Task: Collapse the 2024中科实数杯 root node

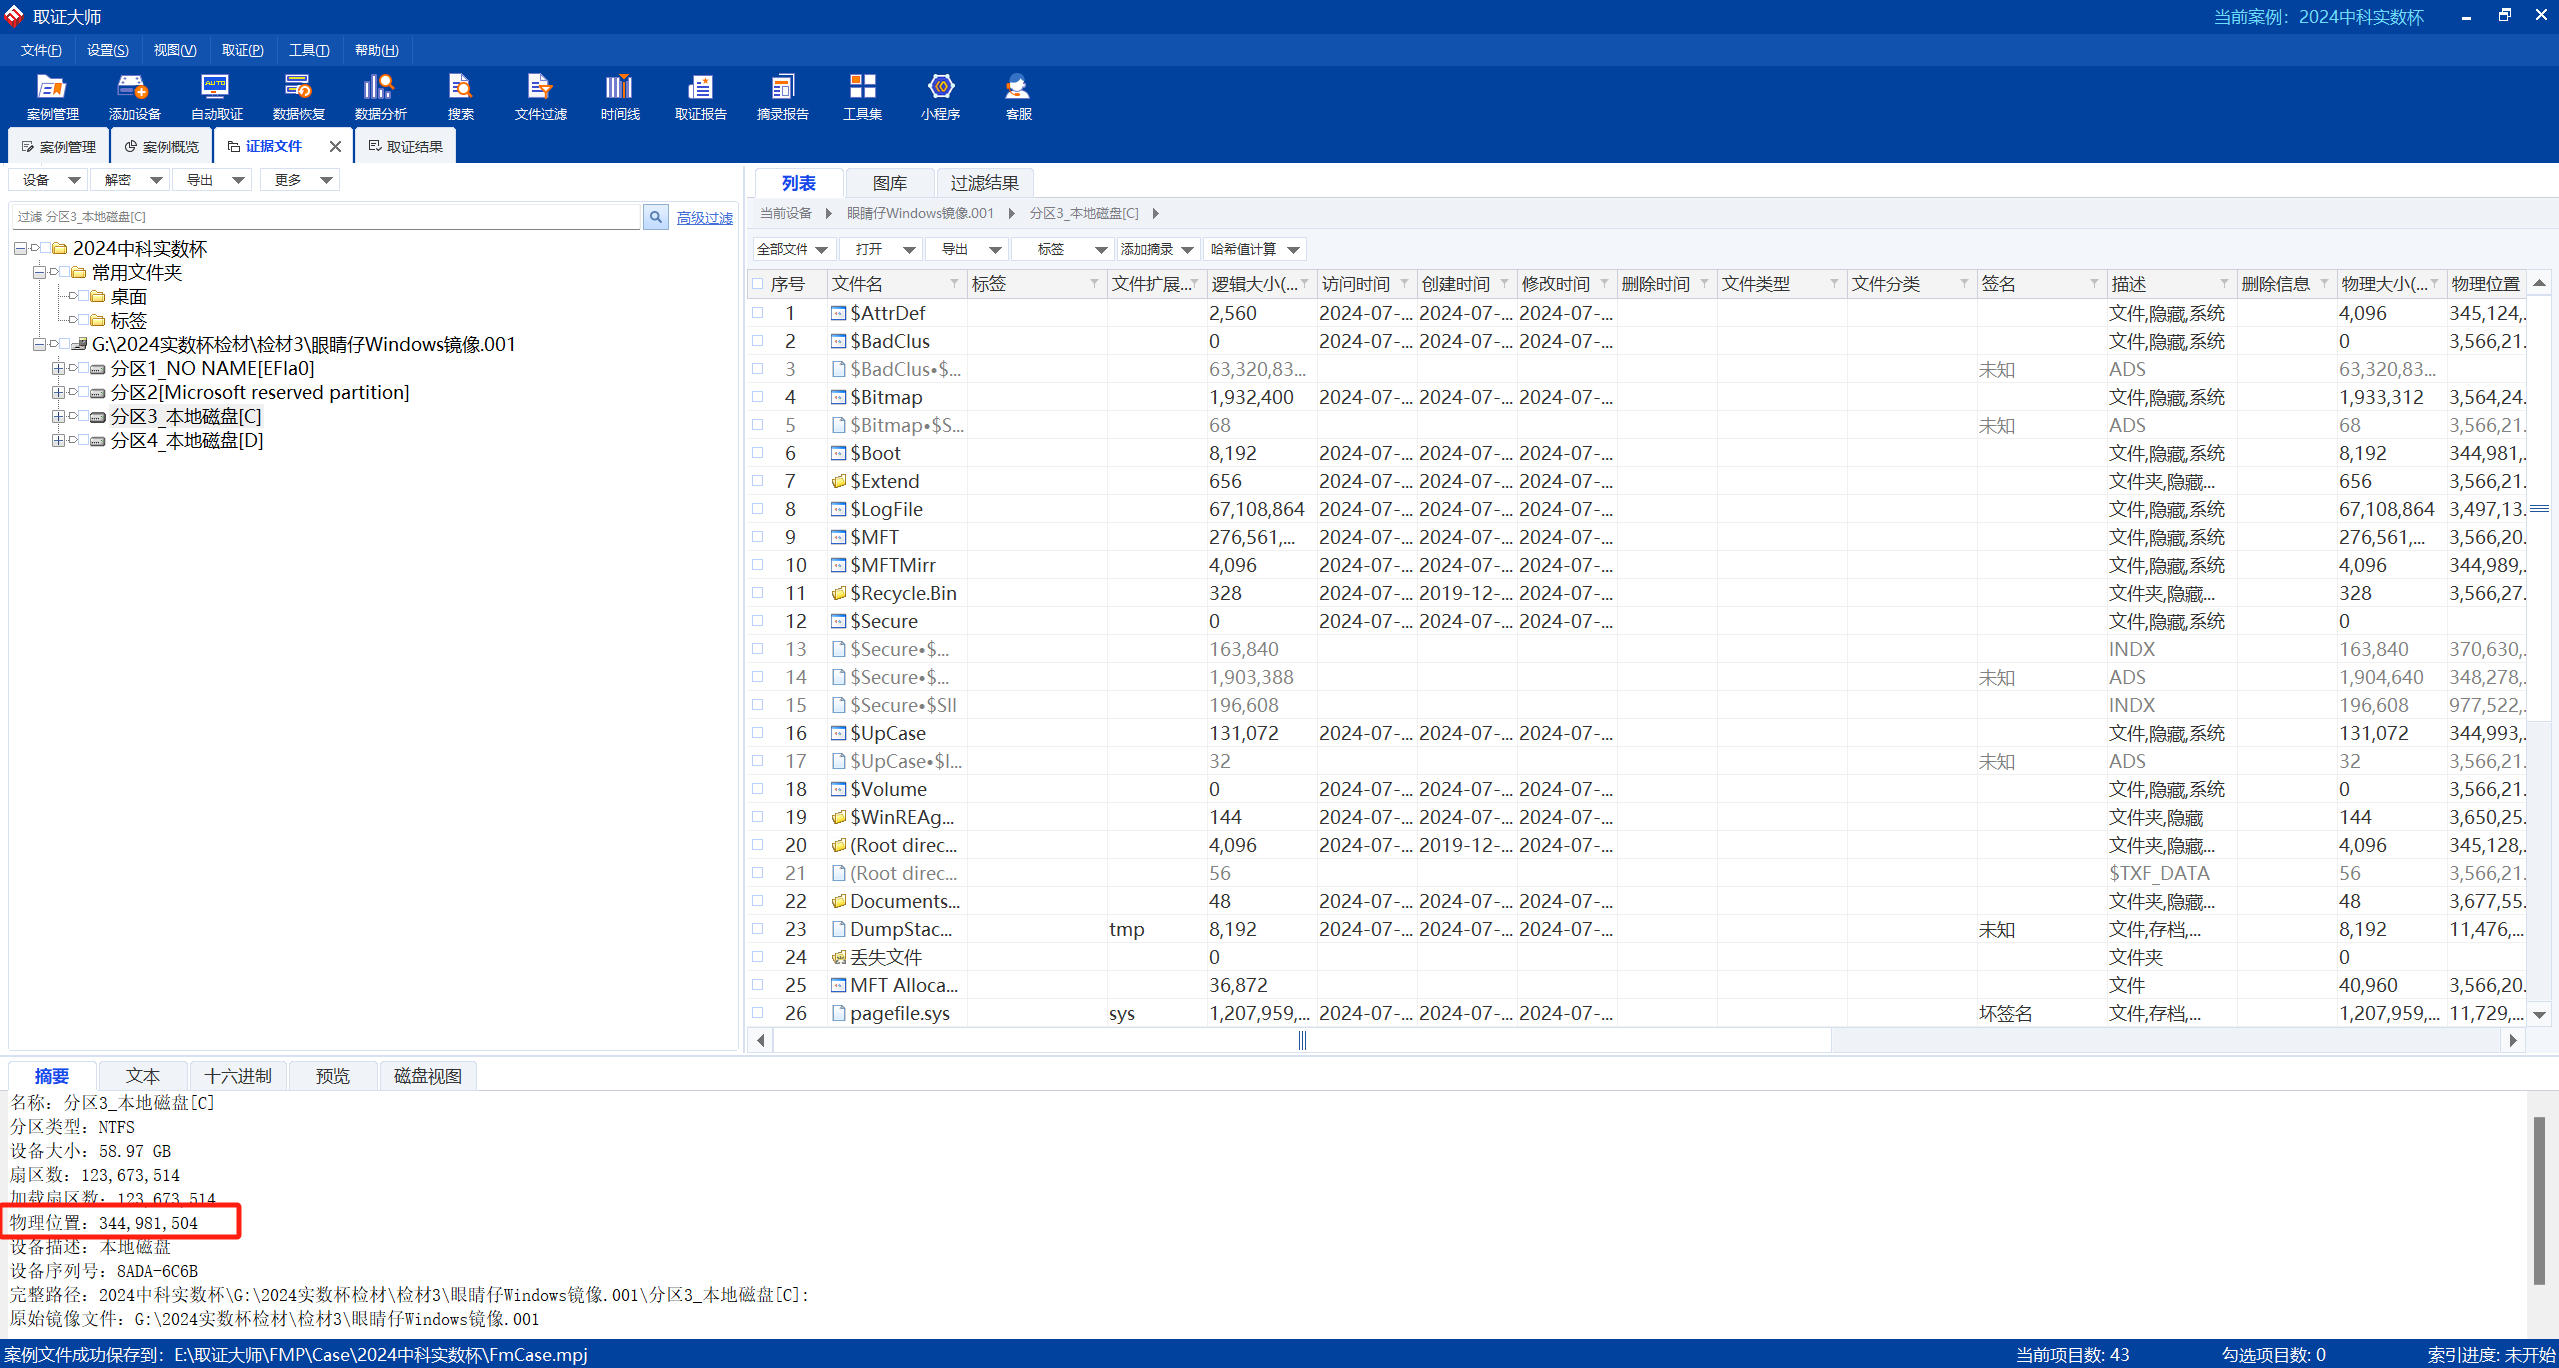Action: (20, 248)
